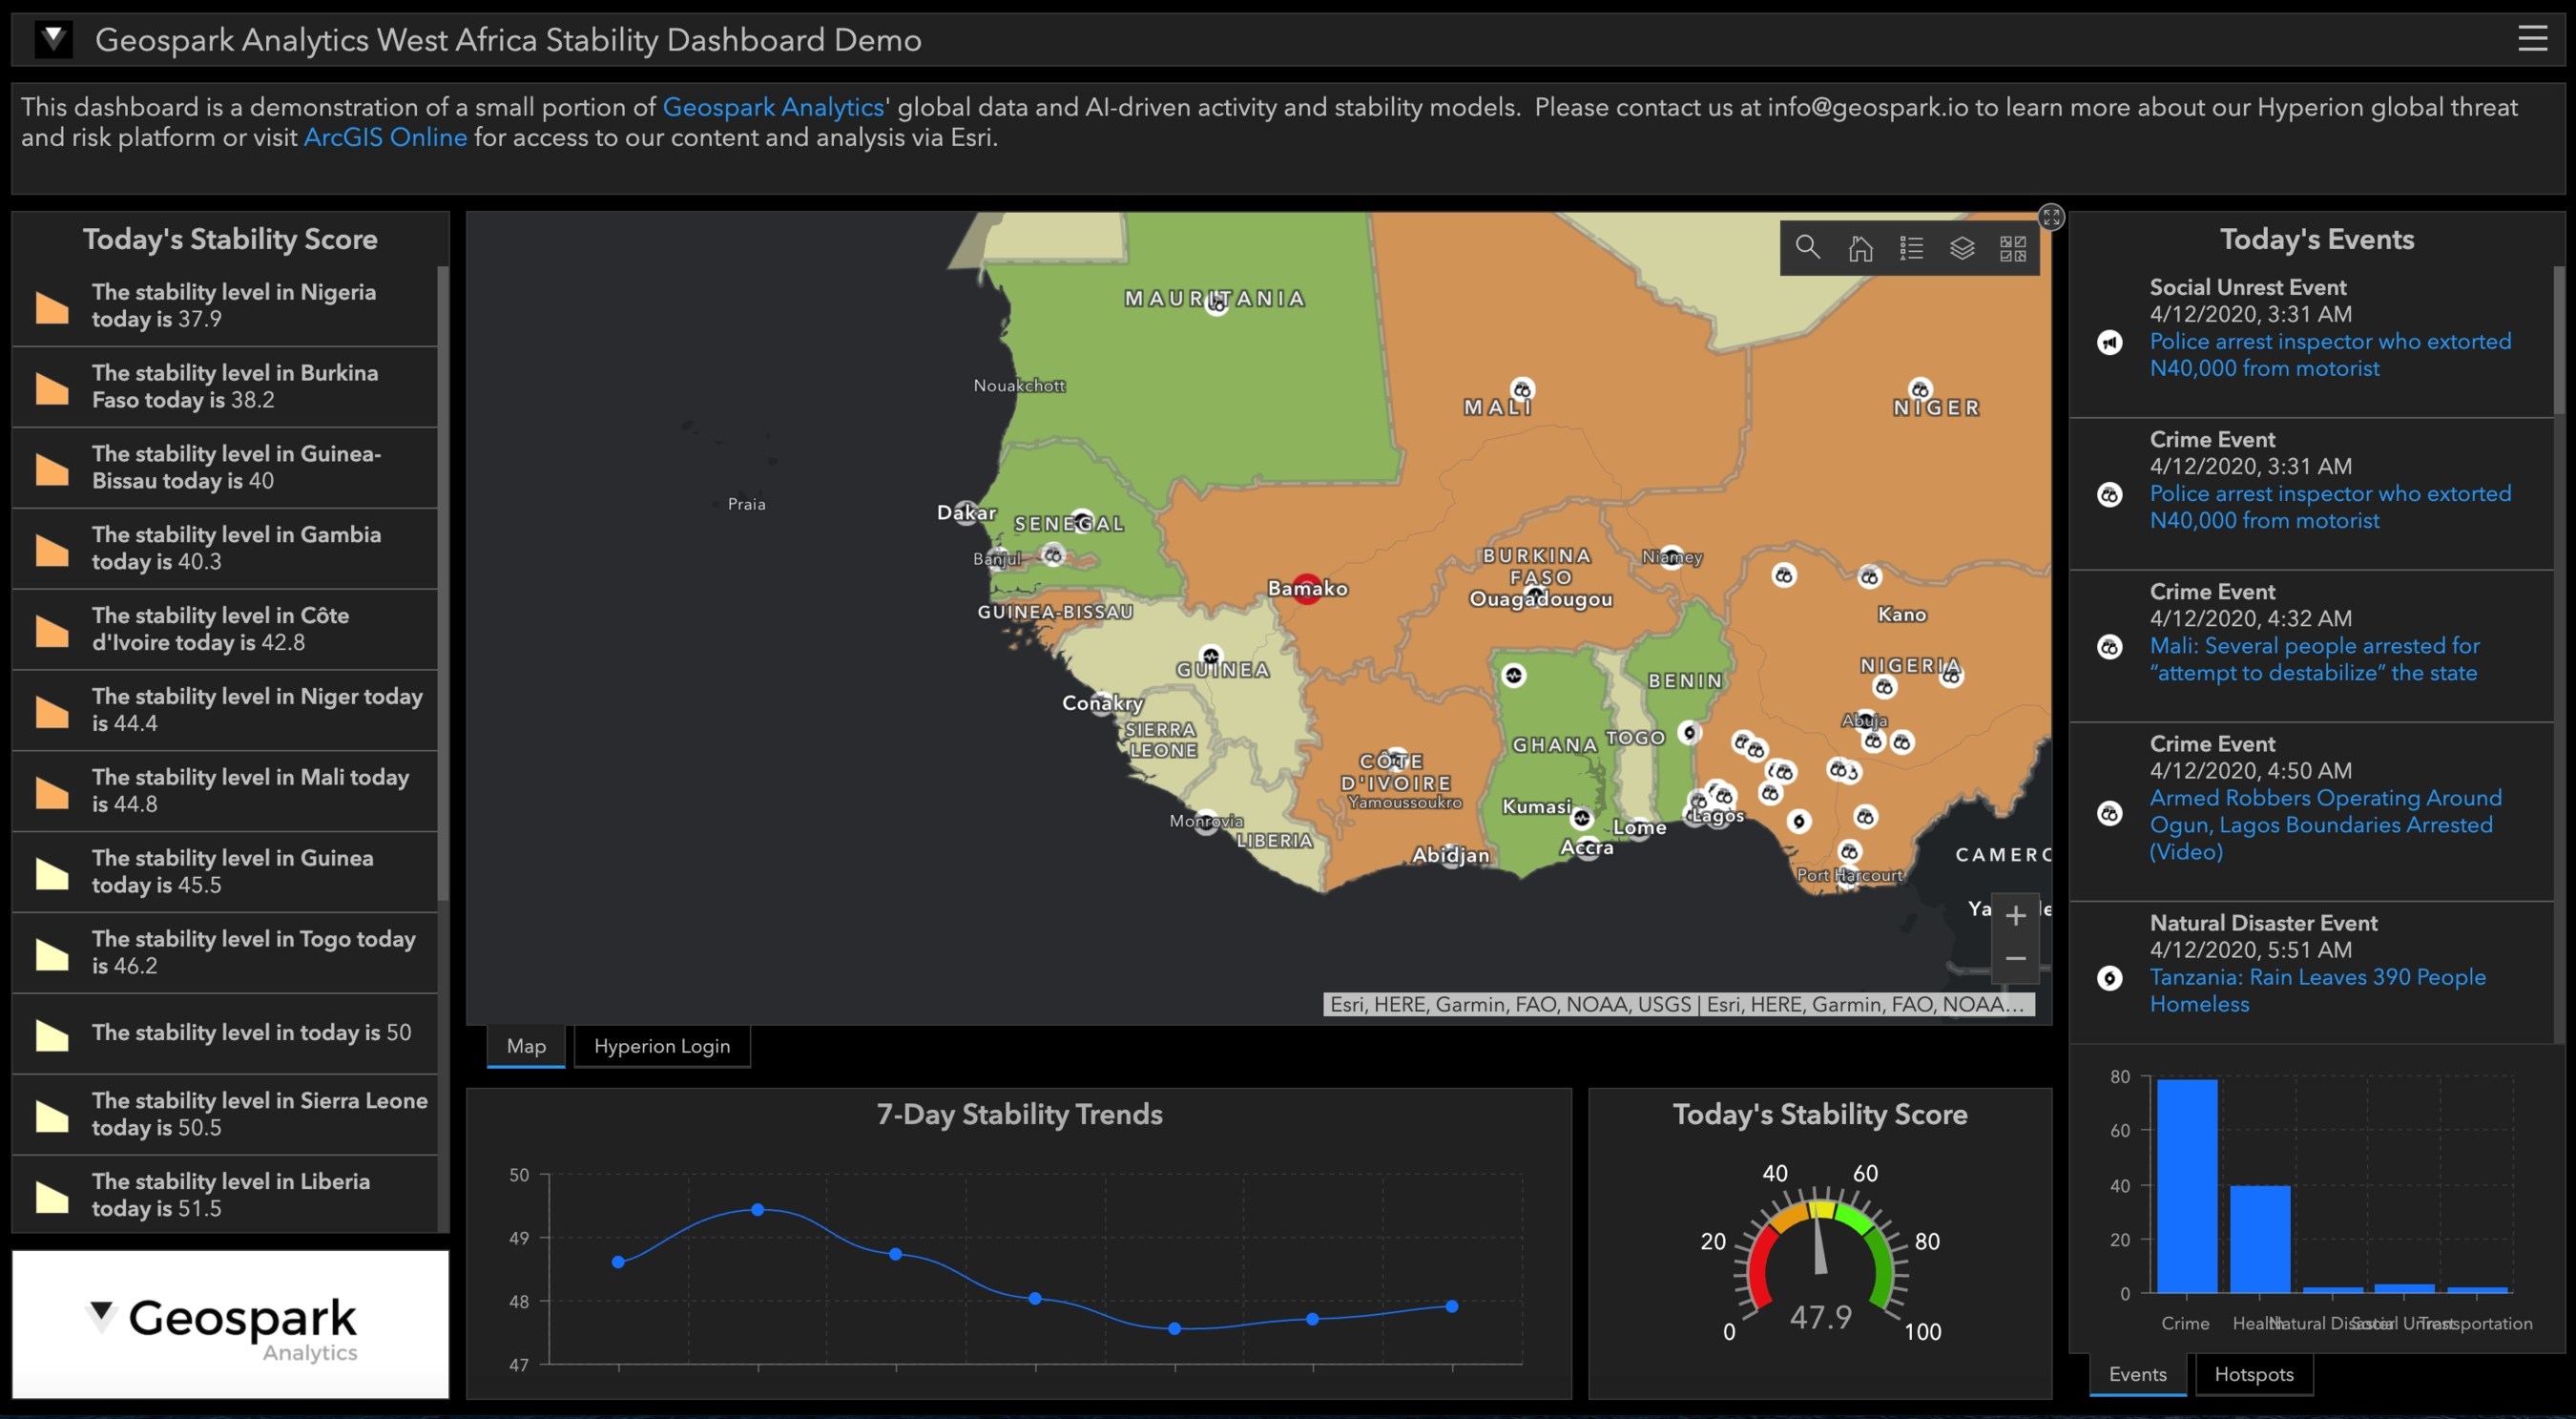
Task: Zoom in on the map
Action: point(2016,915)
